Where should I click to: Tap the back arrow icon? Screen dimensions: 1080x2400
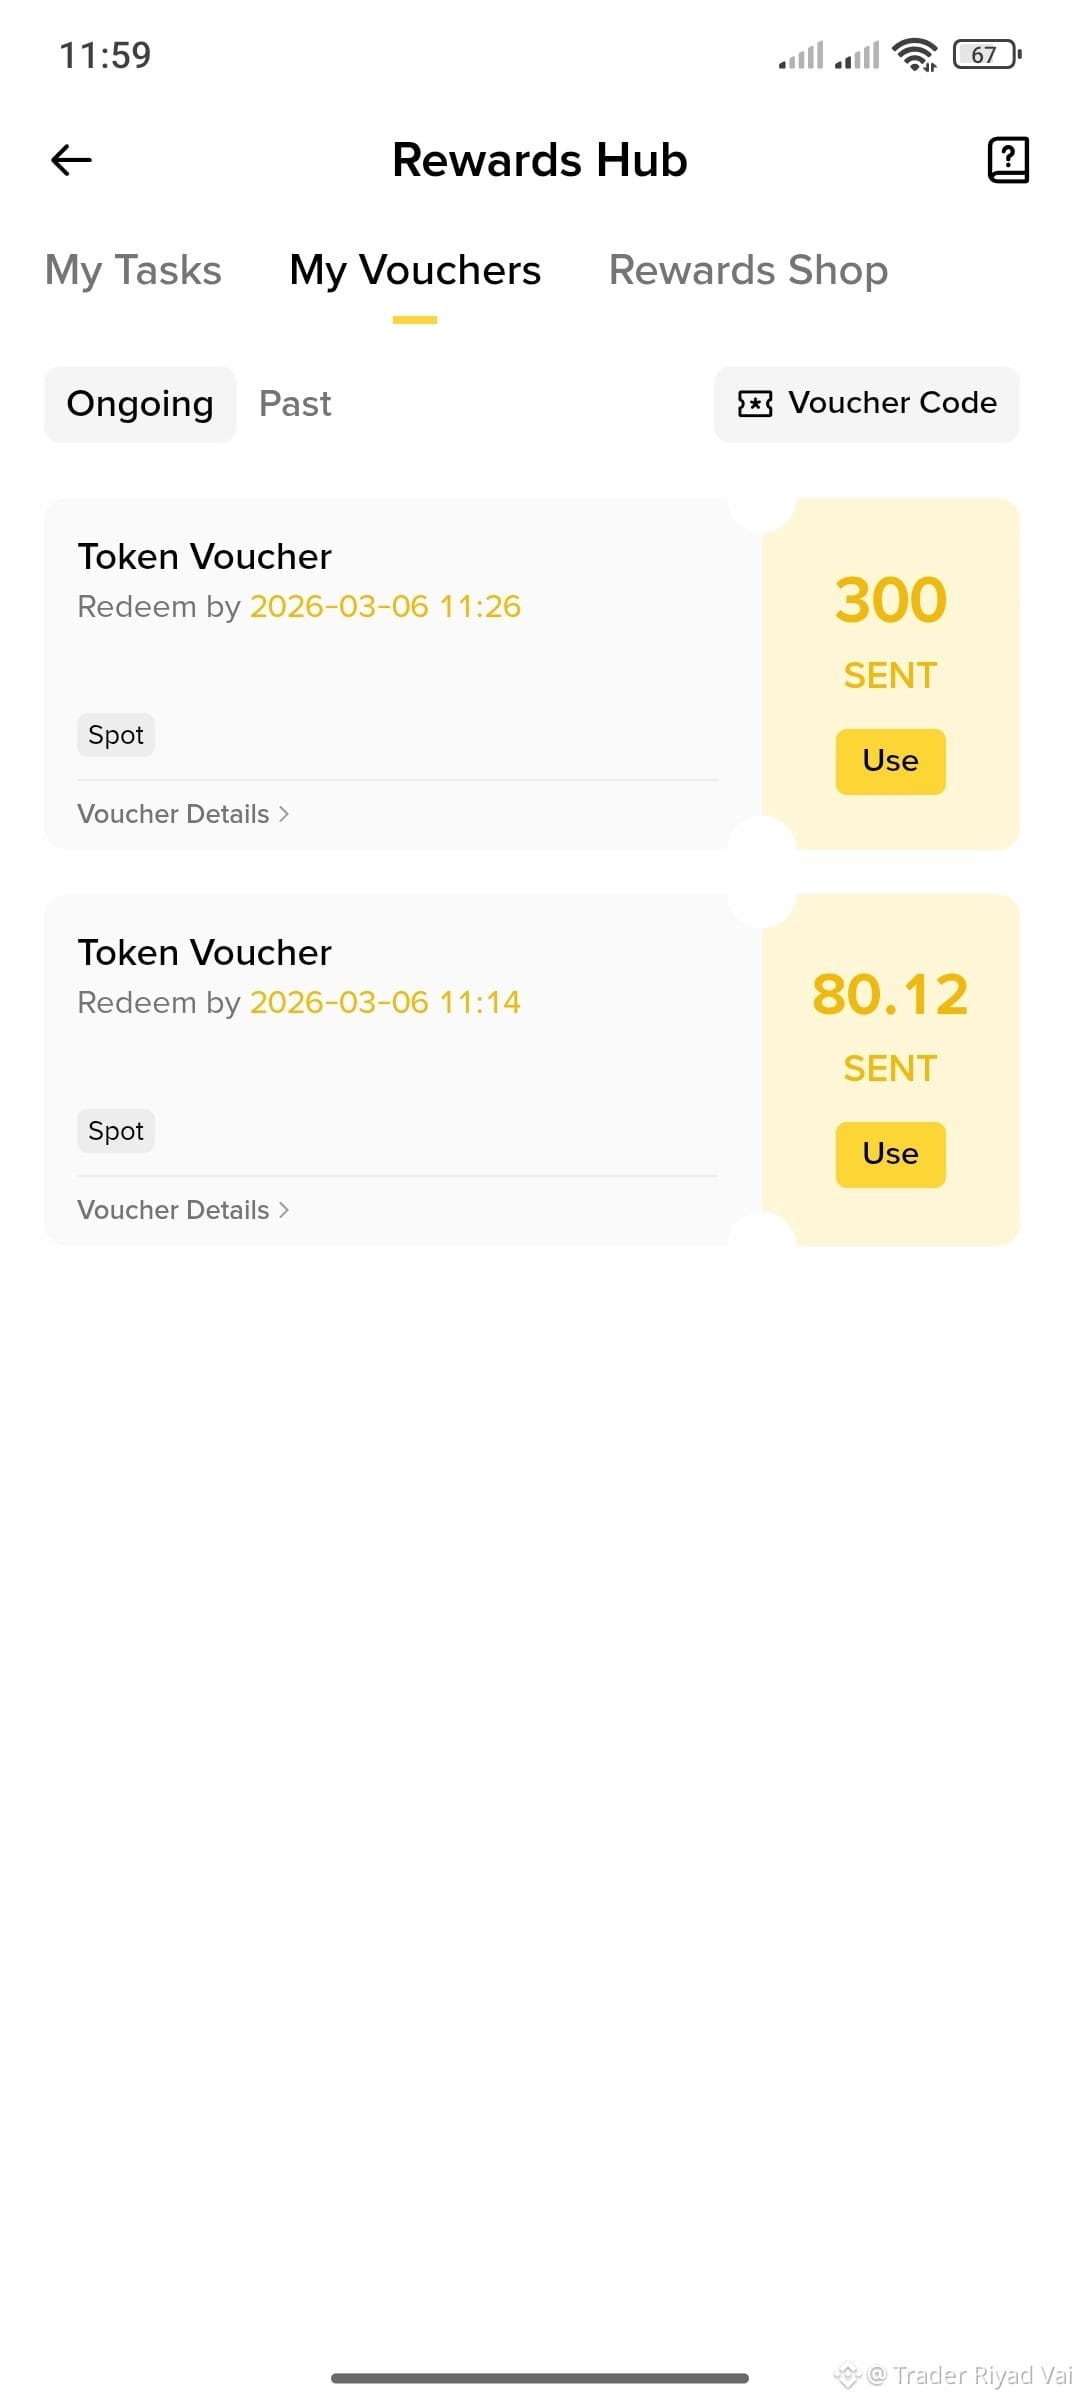point(71,160)
